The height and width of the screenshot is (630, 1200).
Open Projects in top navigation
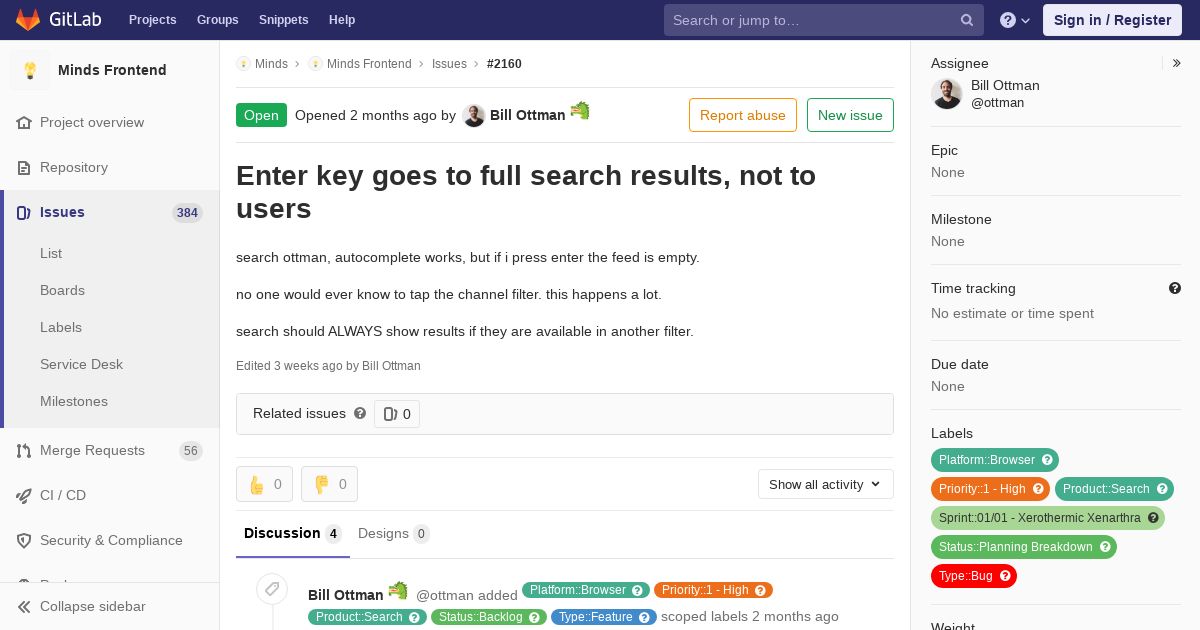[152, 20]
